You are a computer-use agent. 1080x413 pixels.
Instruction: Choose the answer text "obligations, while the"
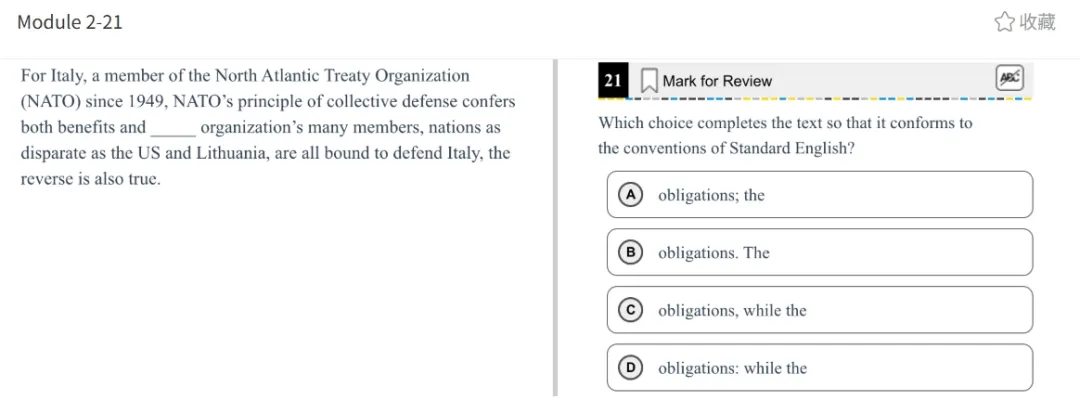732,310
